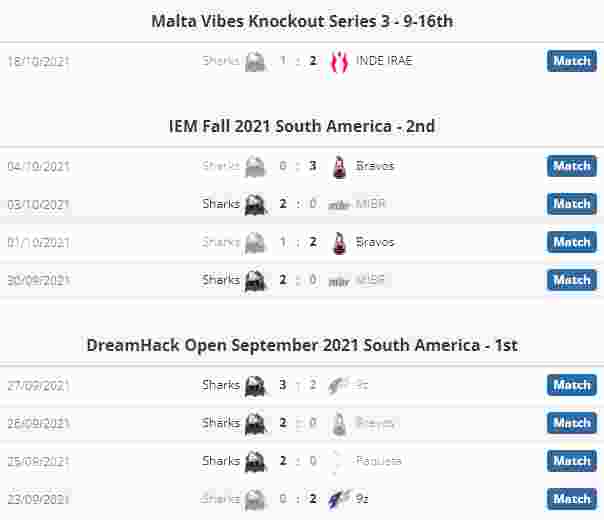
Task: Click the 9z logo on 23/09/2021 row
Action: (x=339, y=499)
